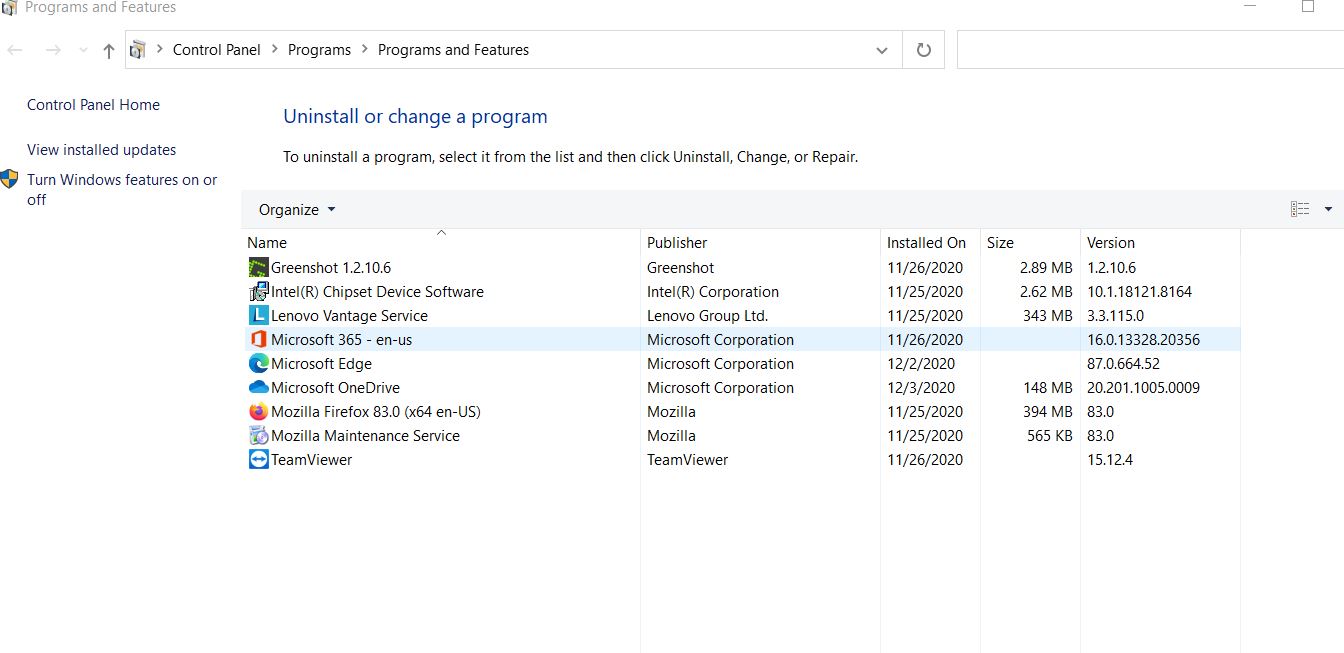Go up one level with Up arrow
Image resolution: width=1344 pixels, height=653 pixels.
pyautogui.click(x=109, y=50)
